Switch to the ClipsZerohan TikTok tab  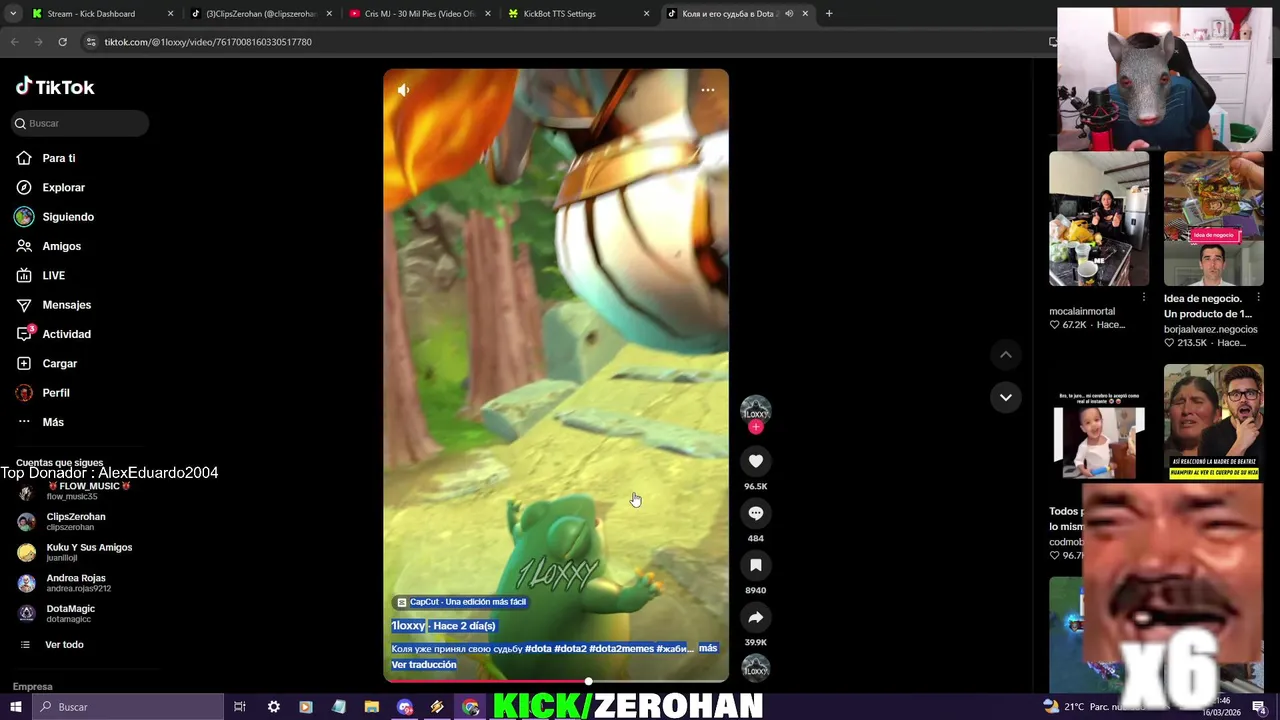(261, 14)
